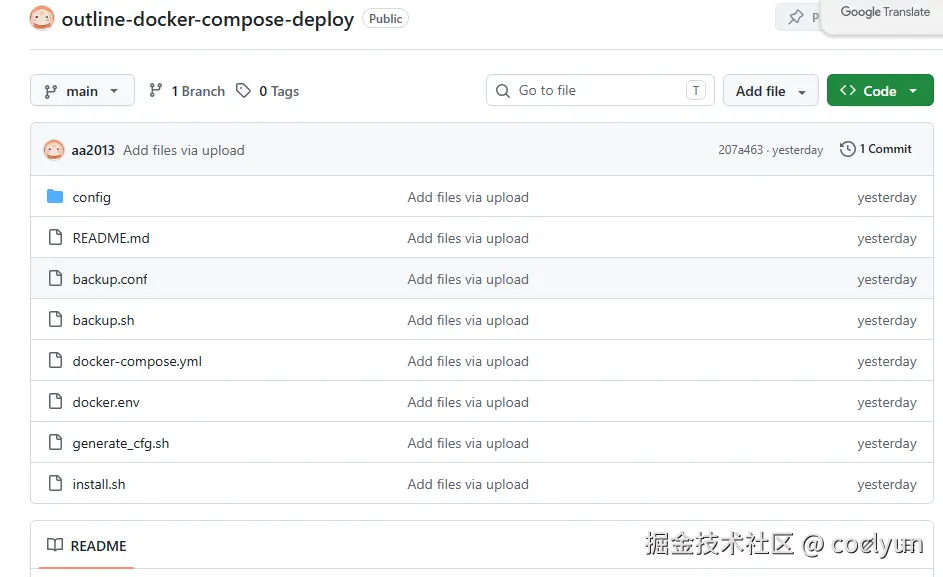Click the file icon for backup.conf
Image resolution: width=943 pixels, height=577 pixels.
pyautogui.click(x=55, y=278)
